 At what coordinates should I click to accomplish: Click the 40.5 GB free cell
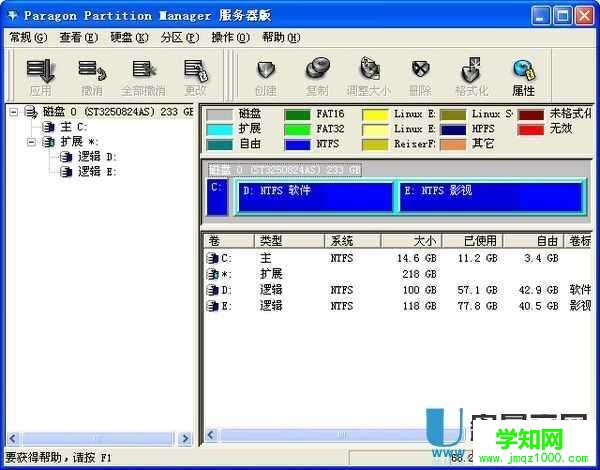538,306
